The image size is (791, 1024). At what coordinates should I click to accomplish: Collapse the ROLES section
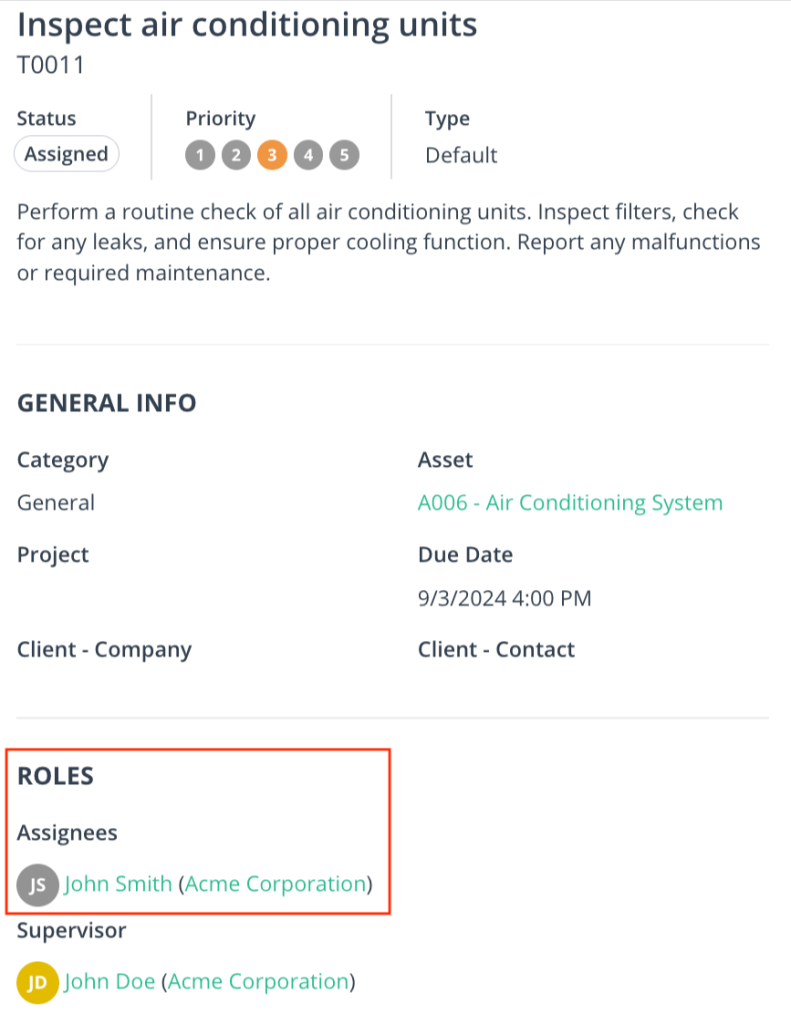click(55, 776)
